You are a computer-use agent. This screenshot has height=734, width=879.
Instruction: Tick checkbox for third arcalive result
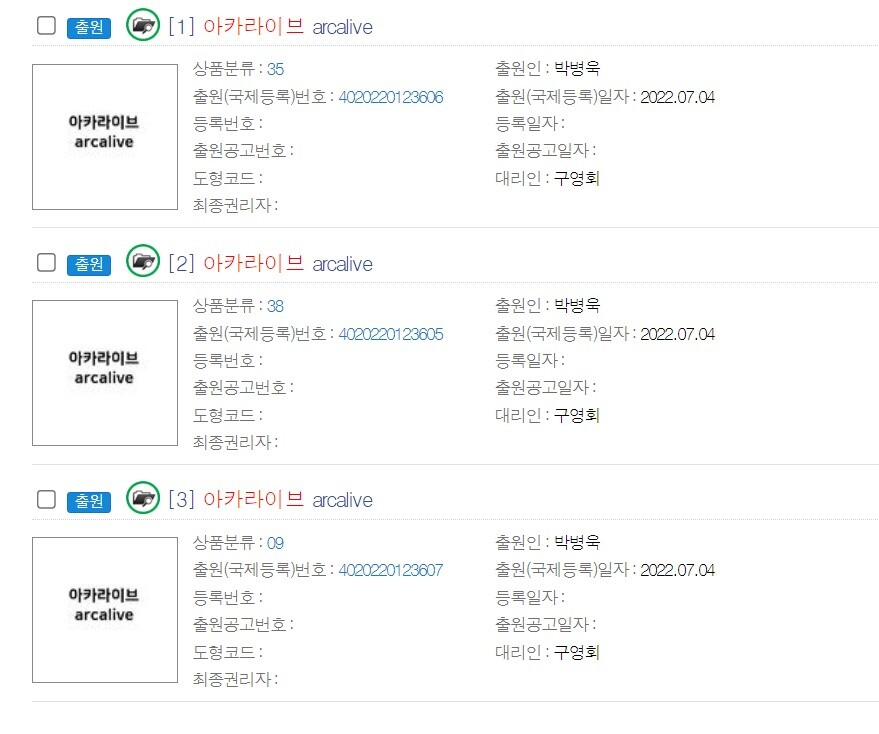46,499
